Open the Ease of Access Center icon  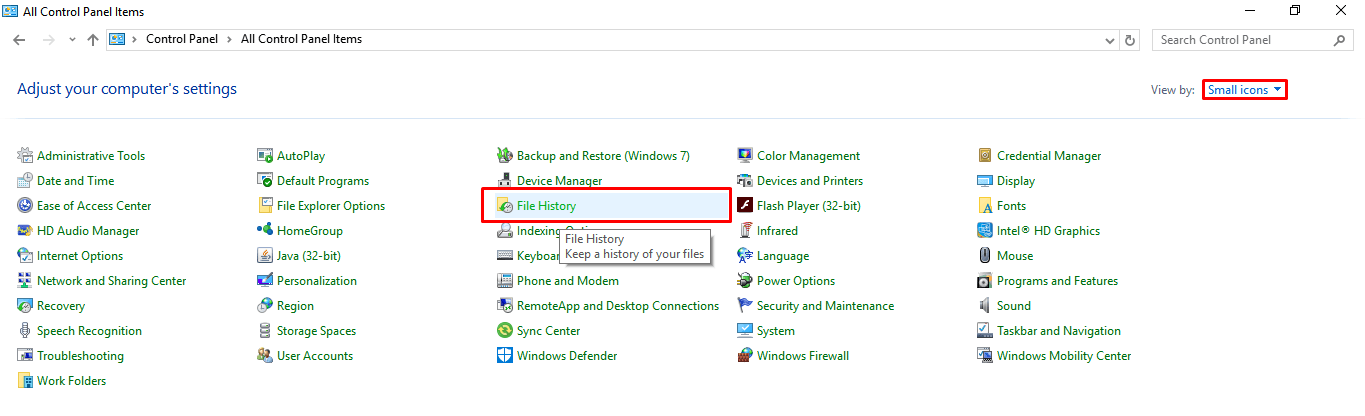click(25, 206)
